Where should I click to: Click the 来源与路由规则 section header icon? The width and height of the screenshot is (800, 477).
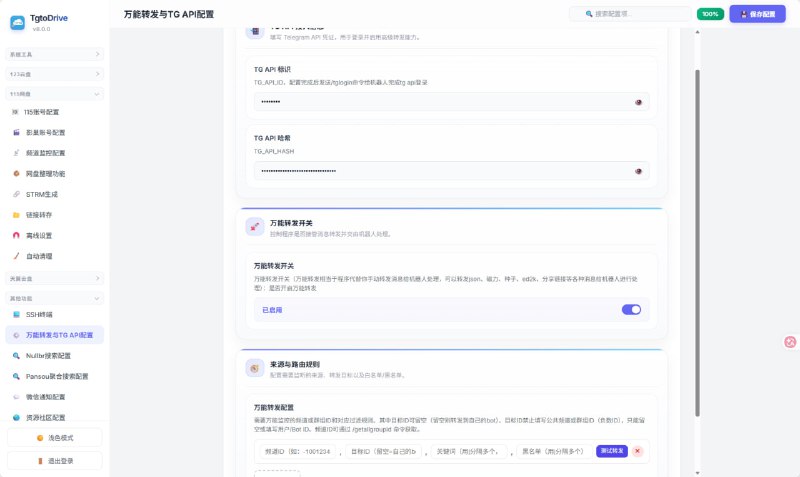coord(255,368)
